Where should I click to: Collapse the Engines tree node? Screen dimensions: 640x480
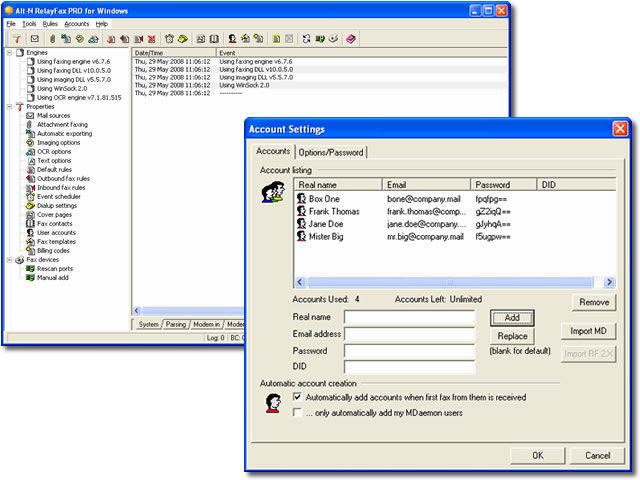coord(9,52)
